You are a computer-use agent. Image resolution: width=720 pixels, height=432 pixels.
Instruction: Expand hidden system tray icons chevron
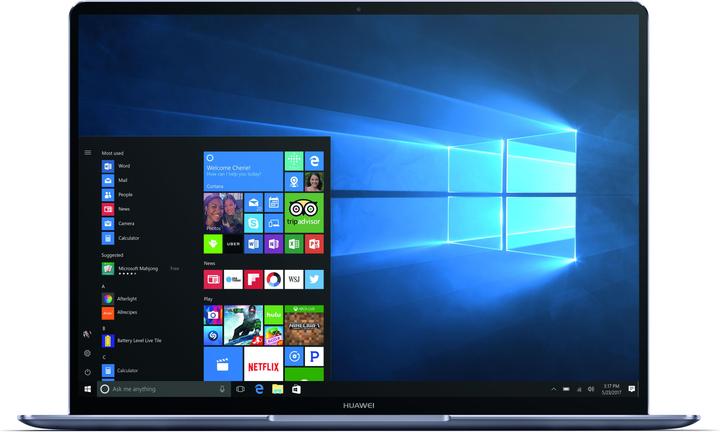point(553,389)
